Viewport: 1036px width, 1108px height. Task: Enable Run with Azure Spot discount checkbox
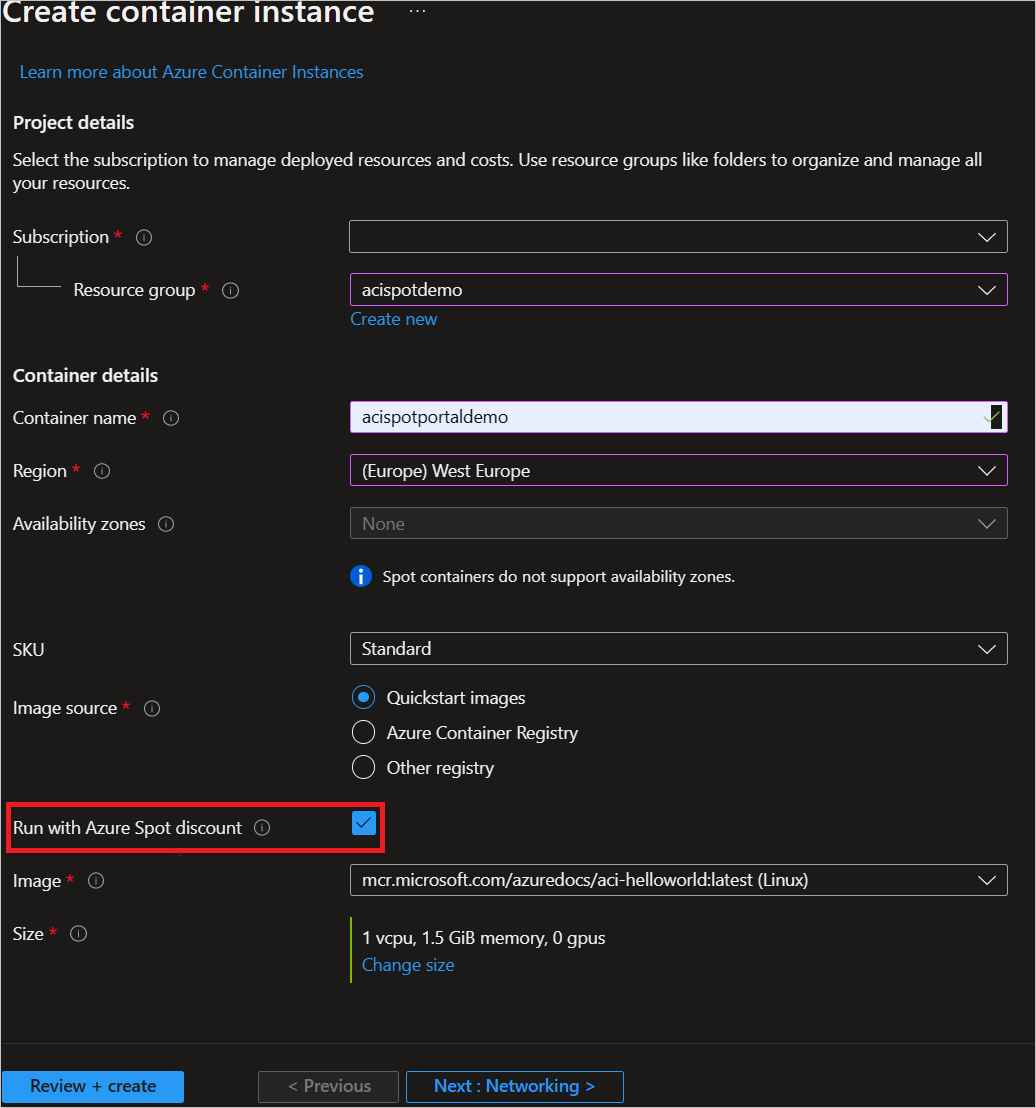pos(362,824)
